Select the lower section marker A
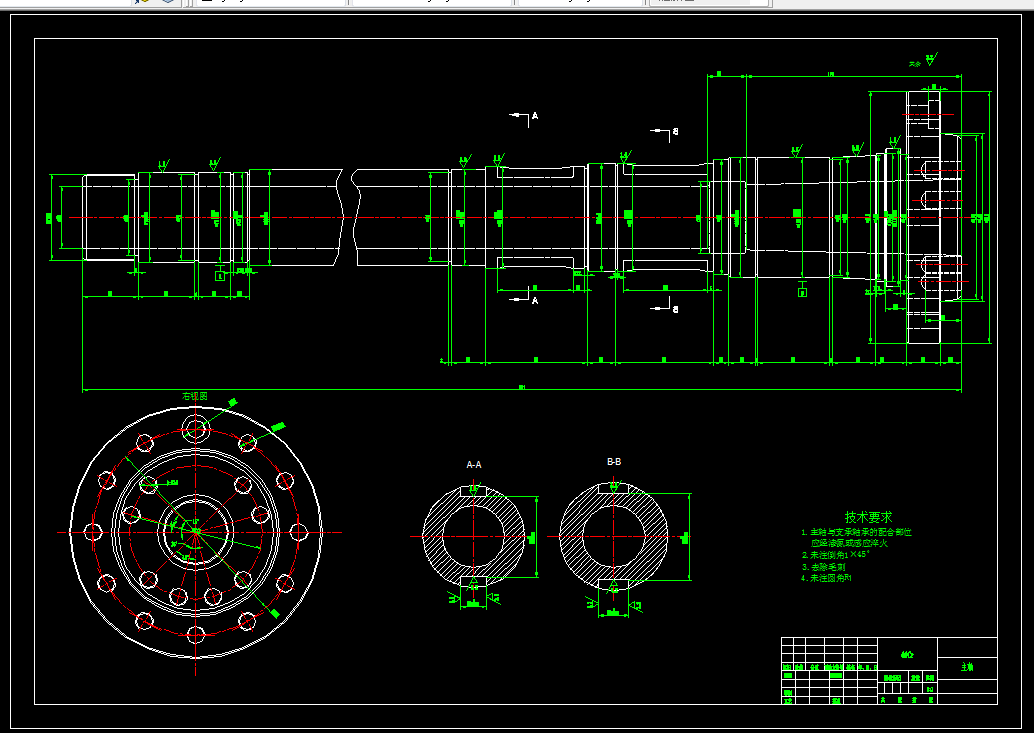This screenshot has width=1034, height=733. (535, 301)
